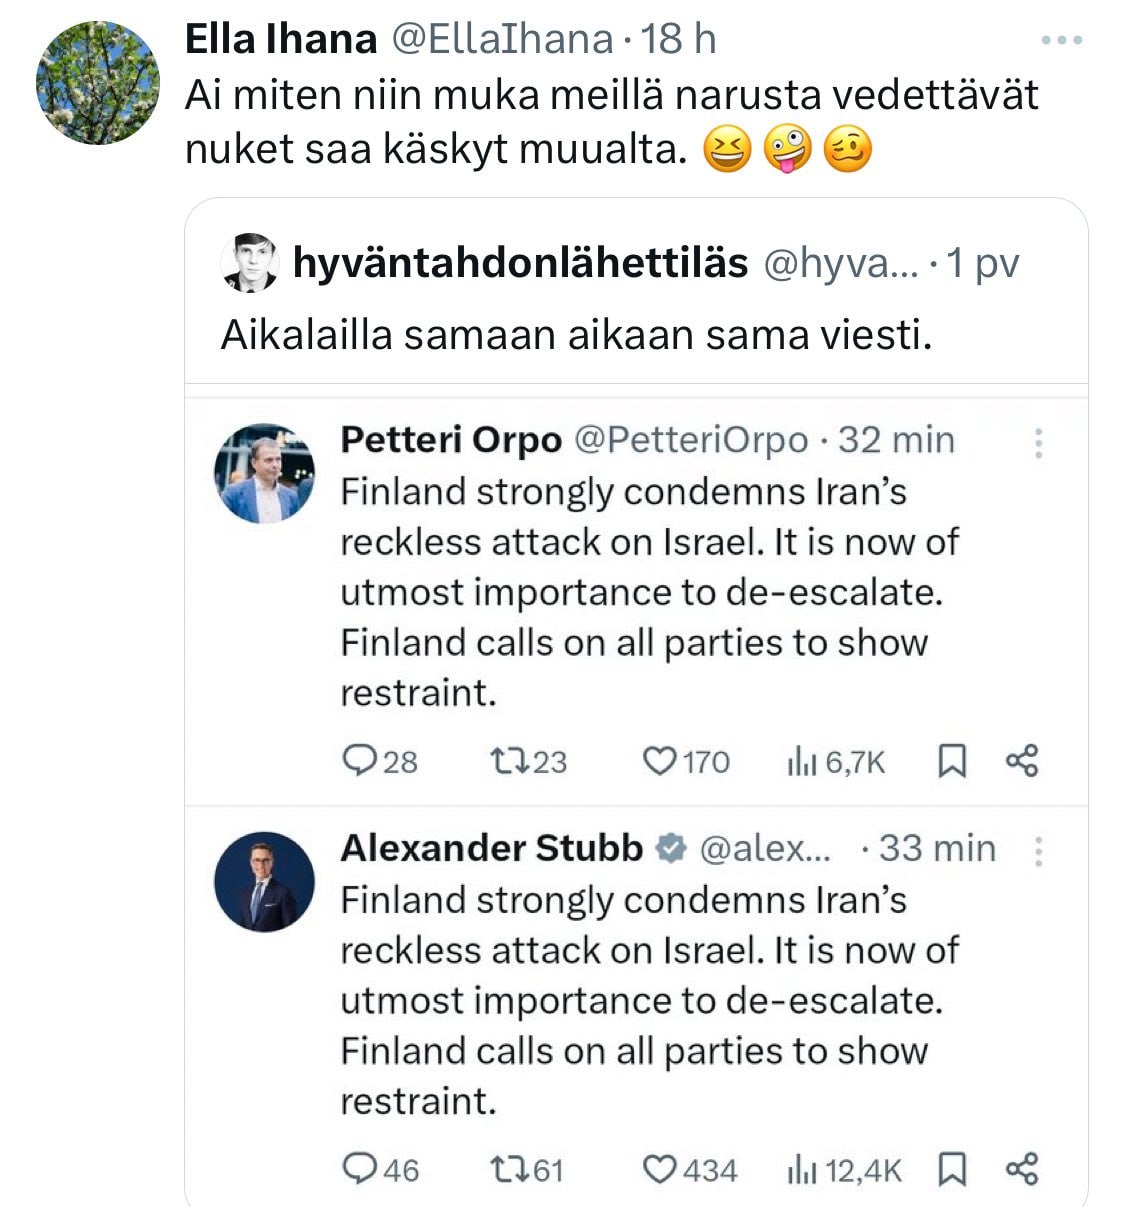The height and width of the screenshot is (1207, 1125).
Task: Bookmark Petteri Orpo's tweet
Action: (951, 762)
